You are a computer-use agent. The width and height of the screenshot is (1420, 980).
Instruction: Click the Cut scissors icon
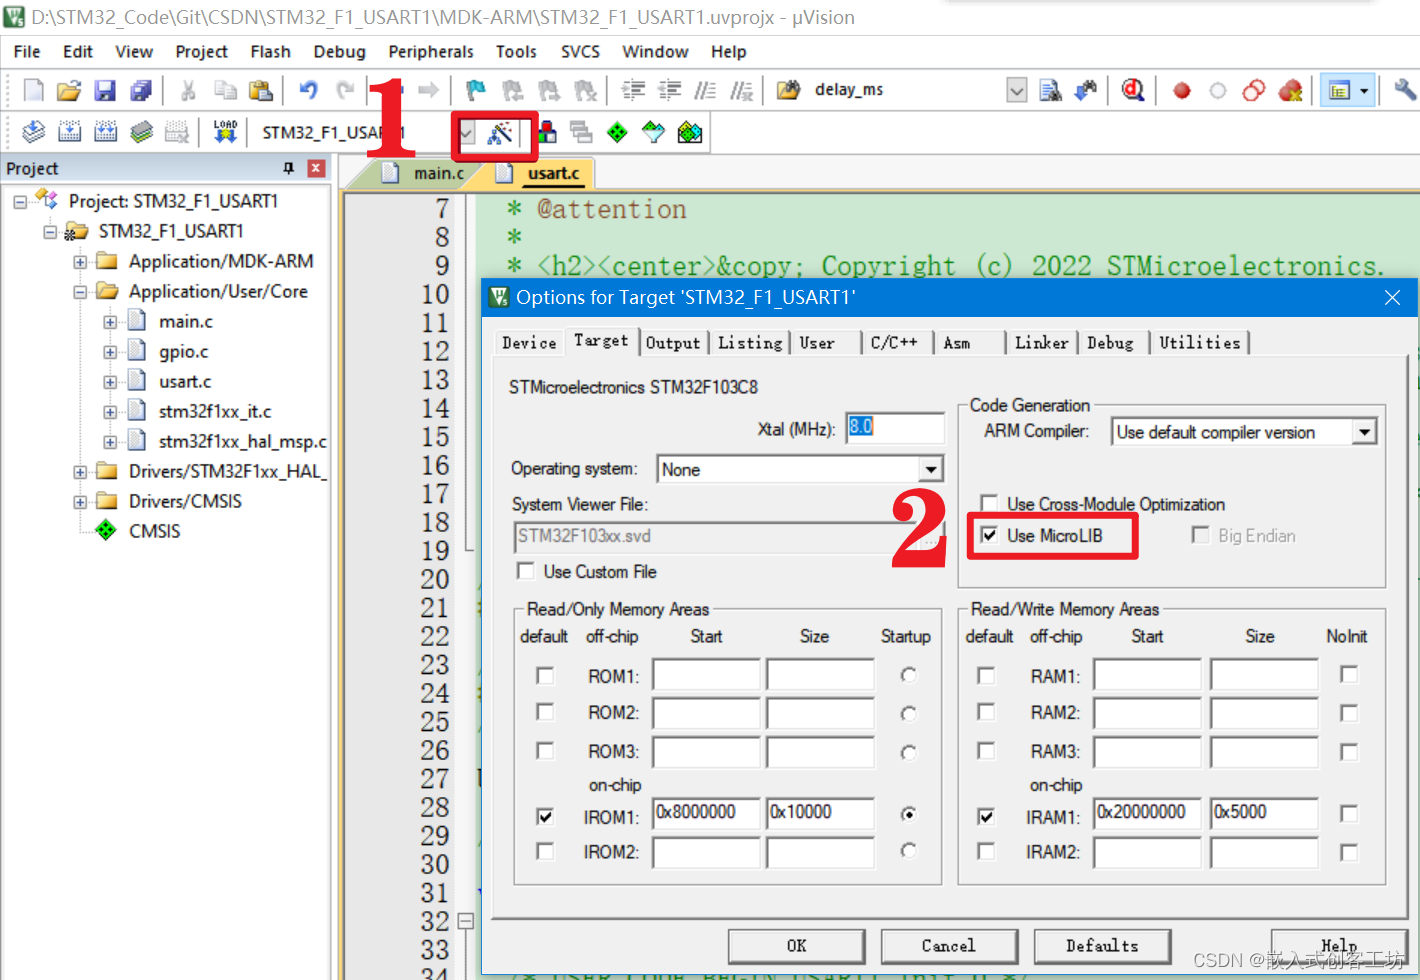pyautogui.click(x=188, y=91)
